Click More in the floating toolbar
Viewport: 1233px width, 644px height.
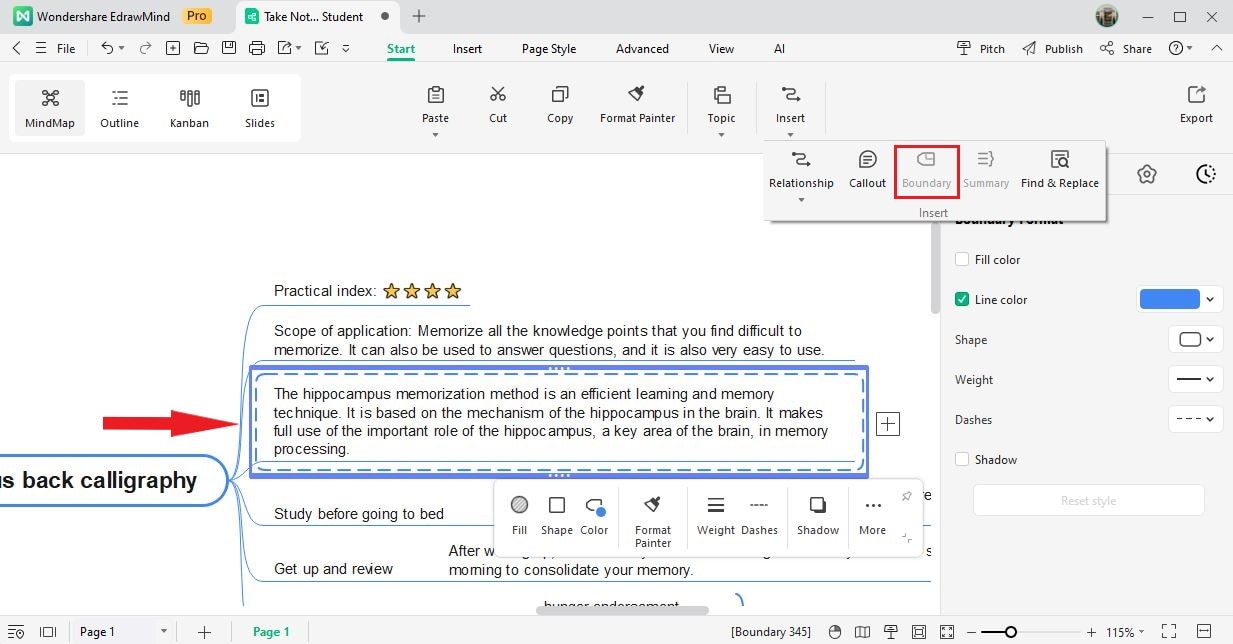click(x=873, y=515)
